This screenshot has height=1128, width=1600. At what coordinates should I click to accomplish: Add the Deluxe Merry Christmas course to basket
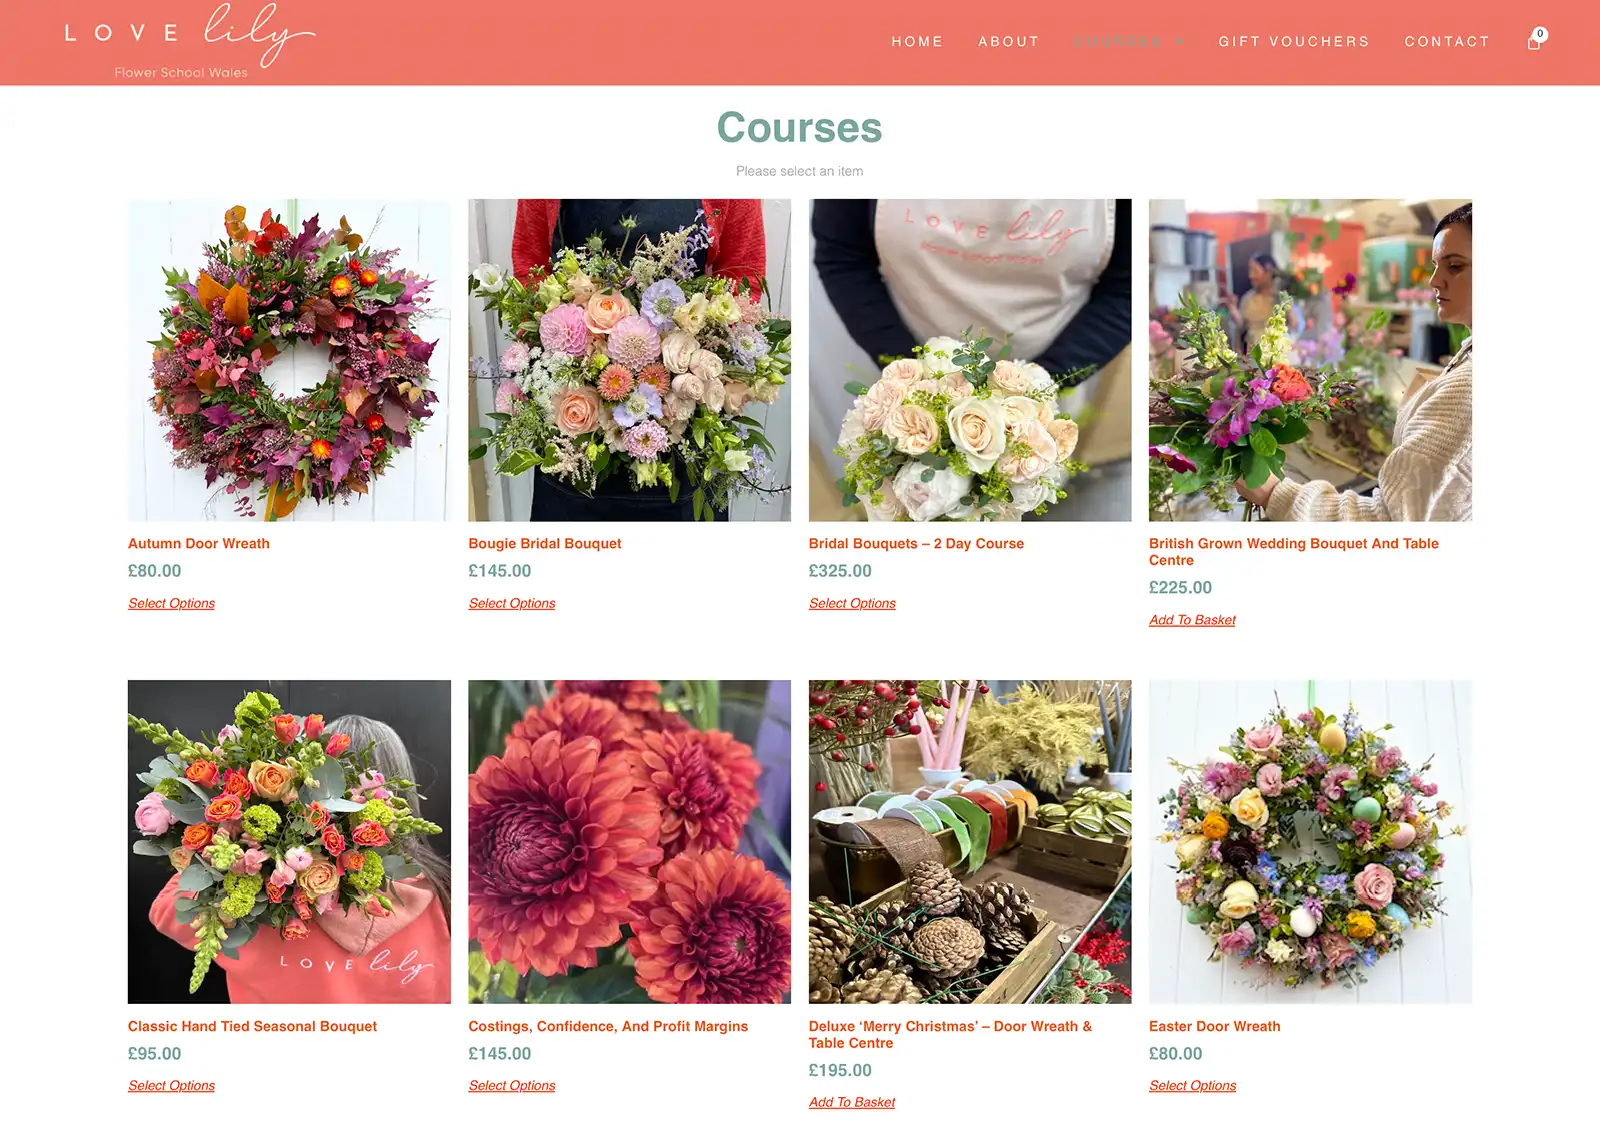point(851,1101)
